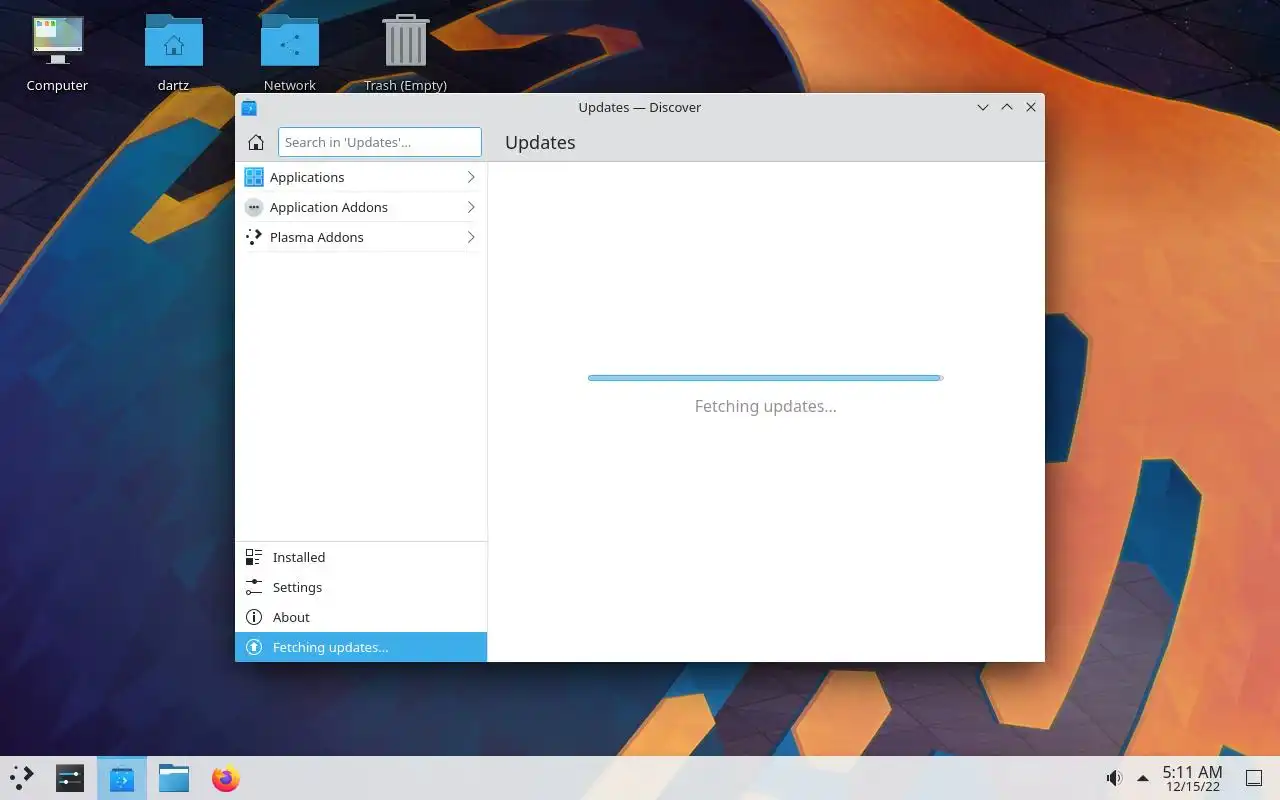1280x800 pixels.
Task: Close the Discover window
Action: [1031, 107]
